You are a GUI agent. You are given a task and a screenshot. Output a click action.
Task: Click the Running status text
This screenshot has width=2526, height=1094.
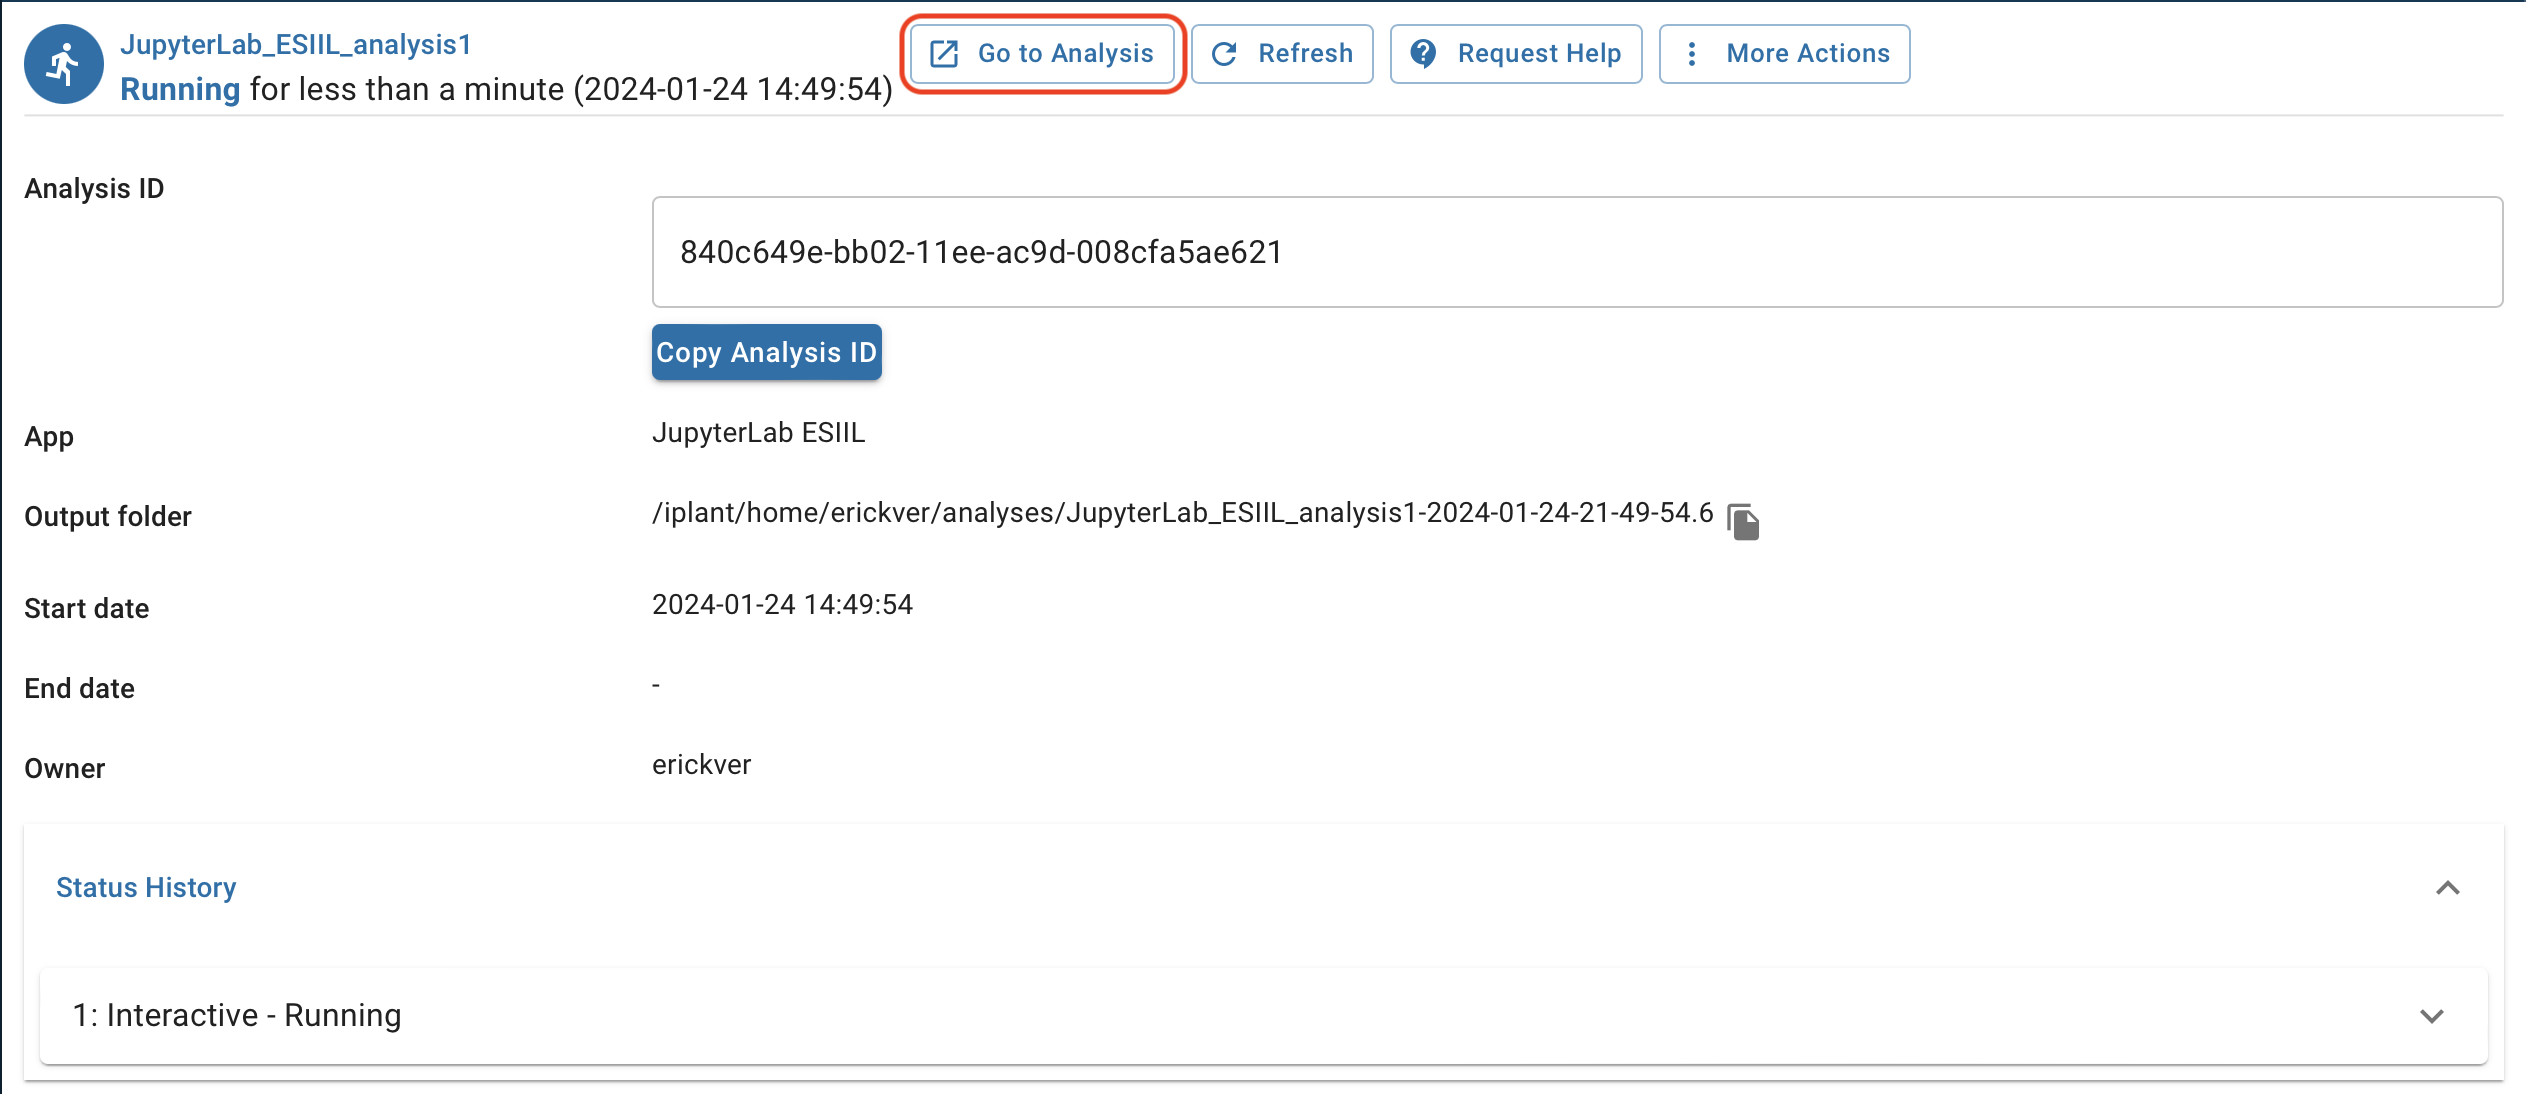click(180, 90)
